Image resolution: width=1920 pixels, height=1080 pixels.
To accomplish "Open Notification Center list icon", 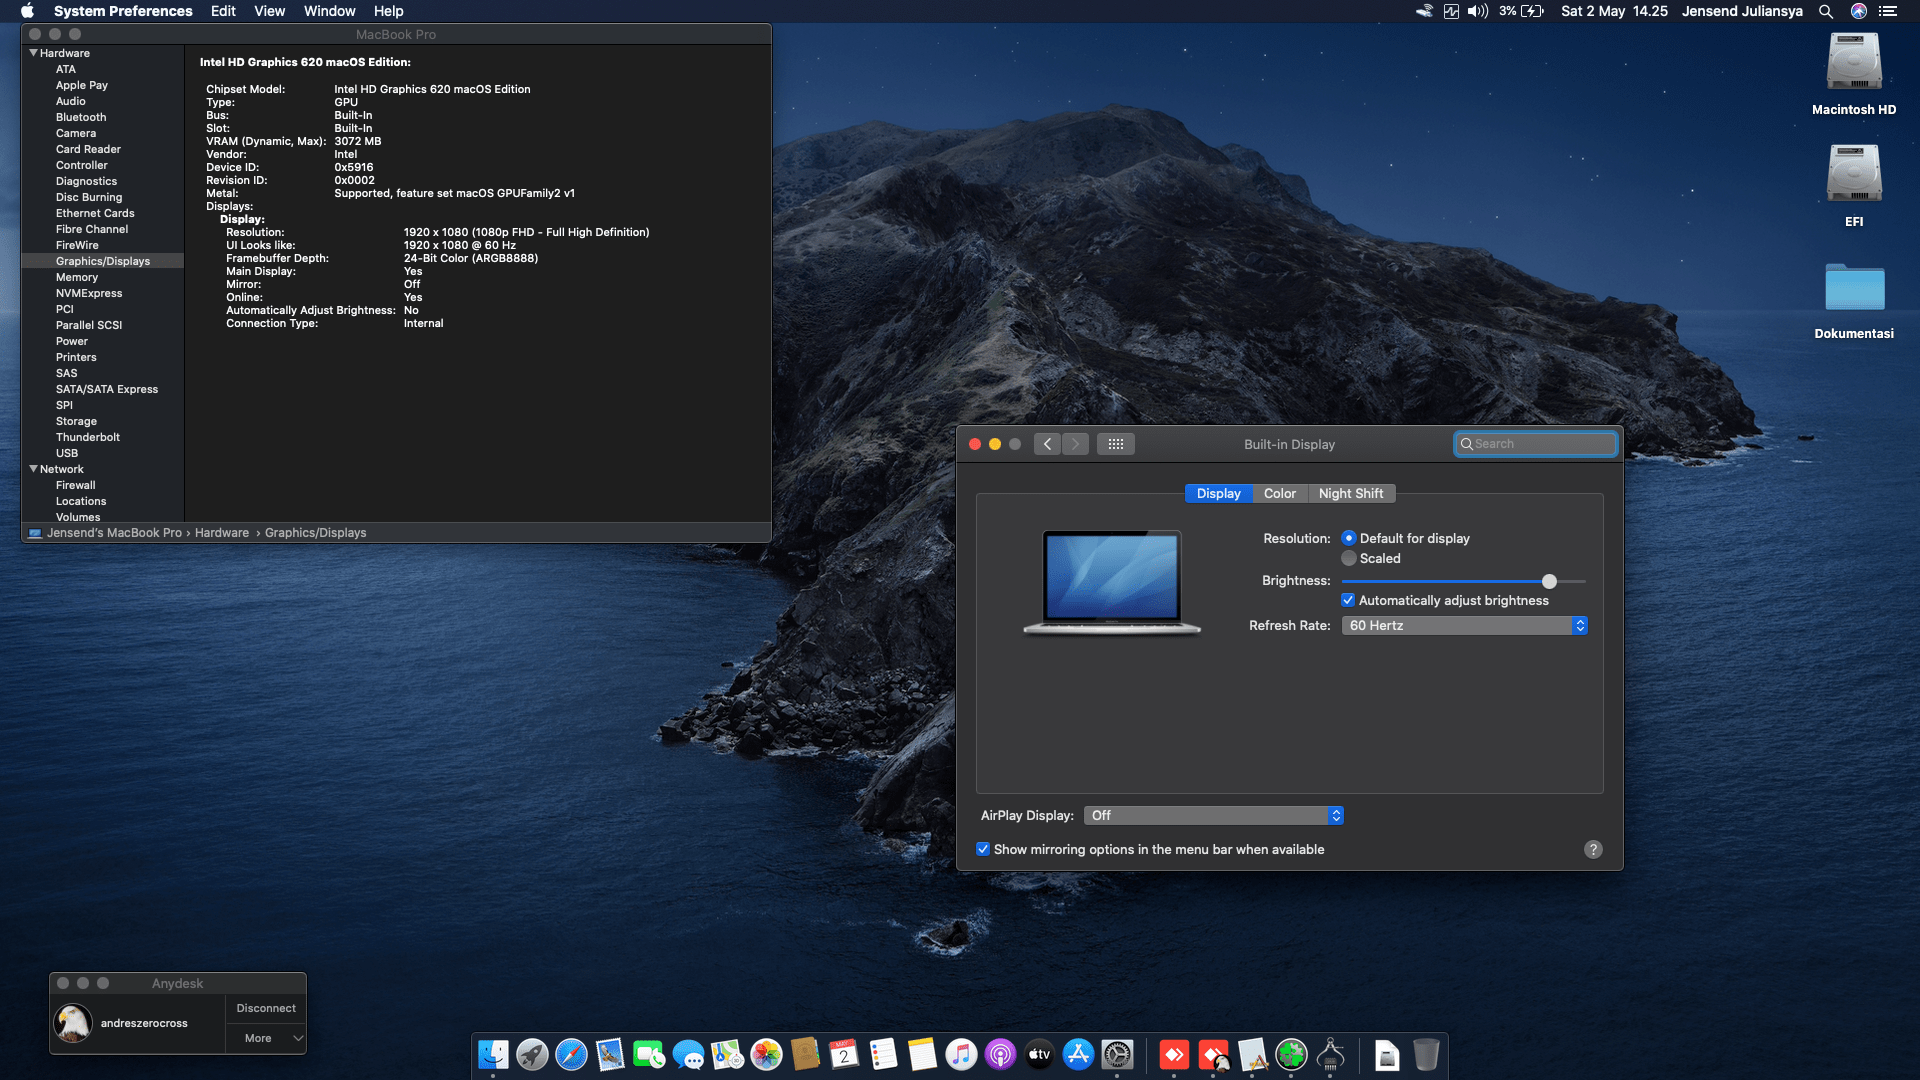I will point(1888,11).
